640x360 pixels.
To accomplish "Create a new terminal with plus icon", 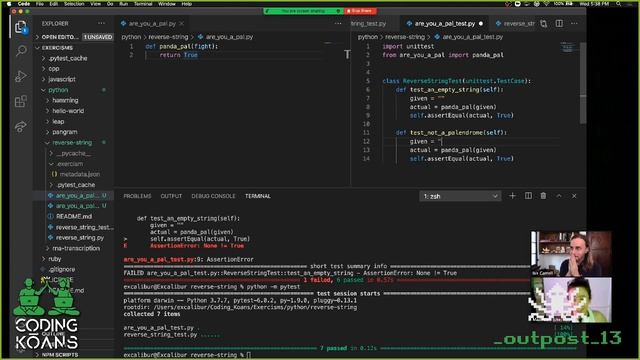I will coord(512,196).
